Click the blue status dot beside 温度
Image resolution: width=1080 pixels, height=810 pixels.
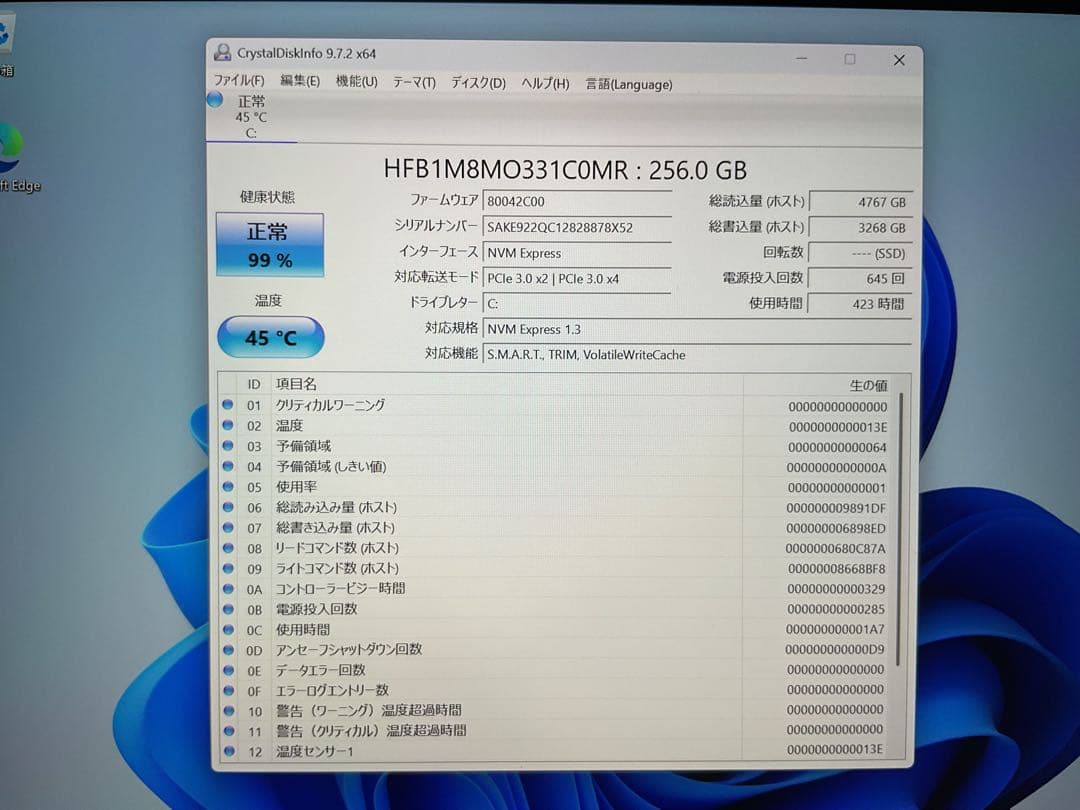(x=230, y=426)
